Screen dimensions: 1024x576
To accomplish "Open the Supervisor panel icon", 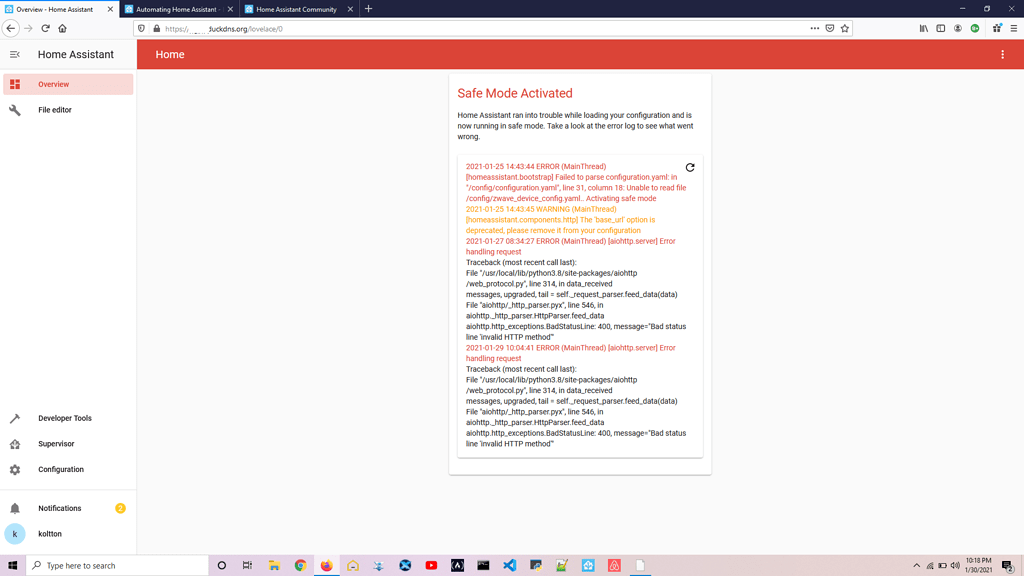I will (14, 443).
